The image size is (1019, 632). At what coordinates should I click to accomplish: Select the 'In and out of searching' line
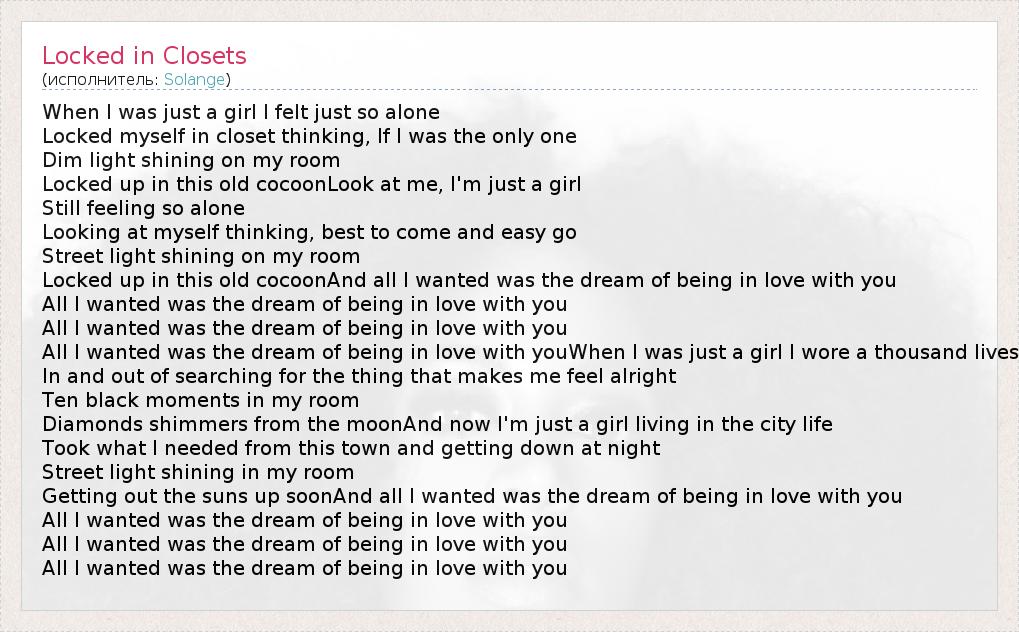coord(359,376)
